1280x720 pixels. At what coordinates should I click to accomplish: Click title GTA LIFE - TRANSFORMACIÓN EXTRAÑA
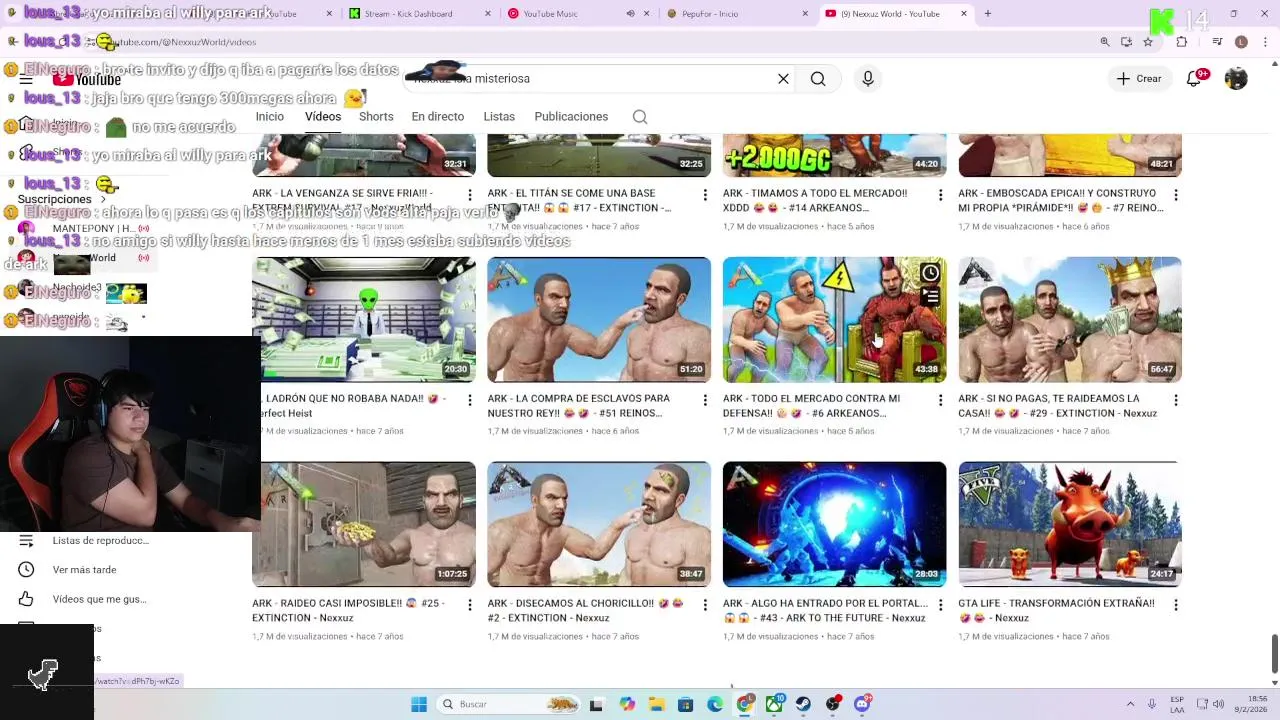click(x=1056, y=611)
